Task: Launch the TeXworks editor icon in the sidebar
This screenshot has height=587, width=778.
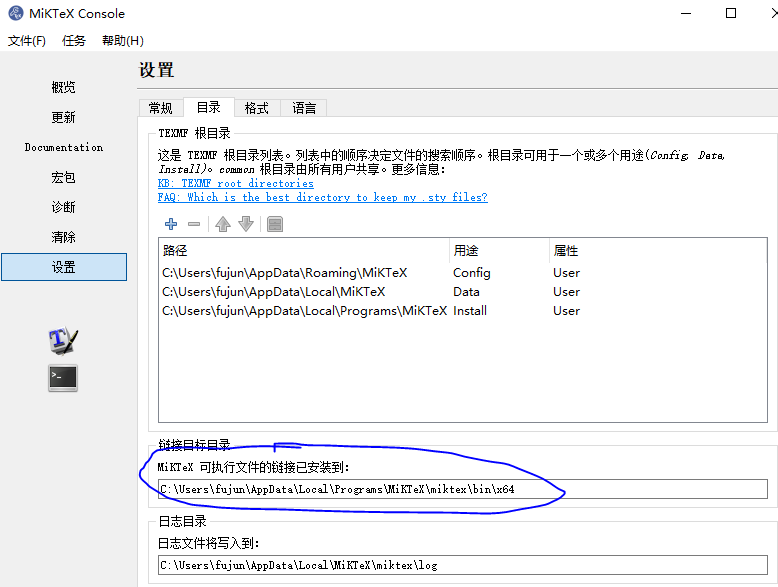Action: [x=63, y=341]
